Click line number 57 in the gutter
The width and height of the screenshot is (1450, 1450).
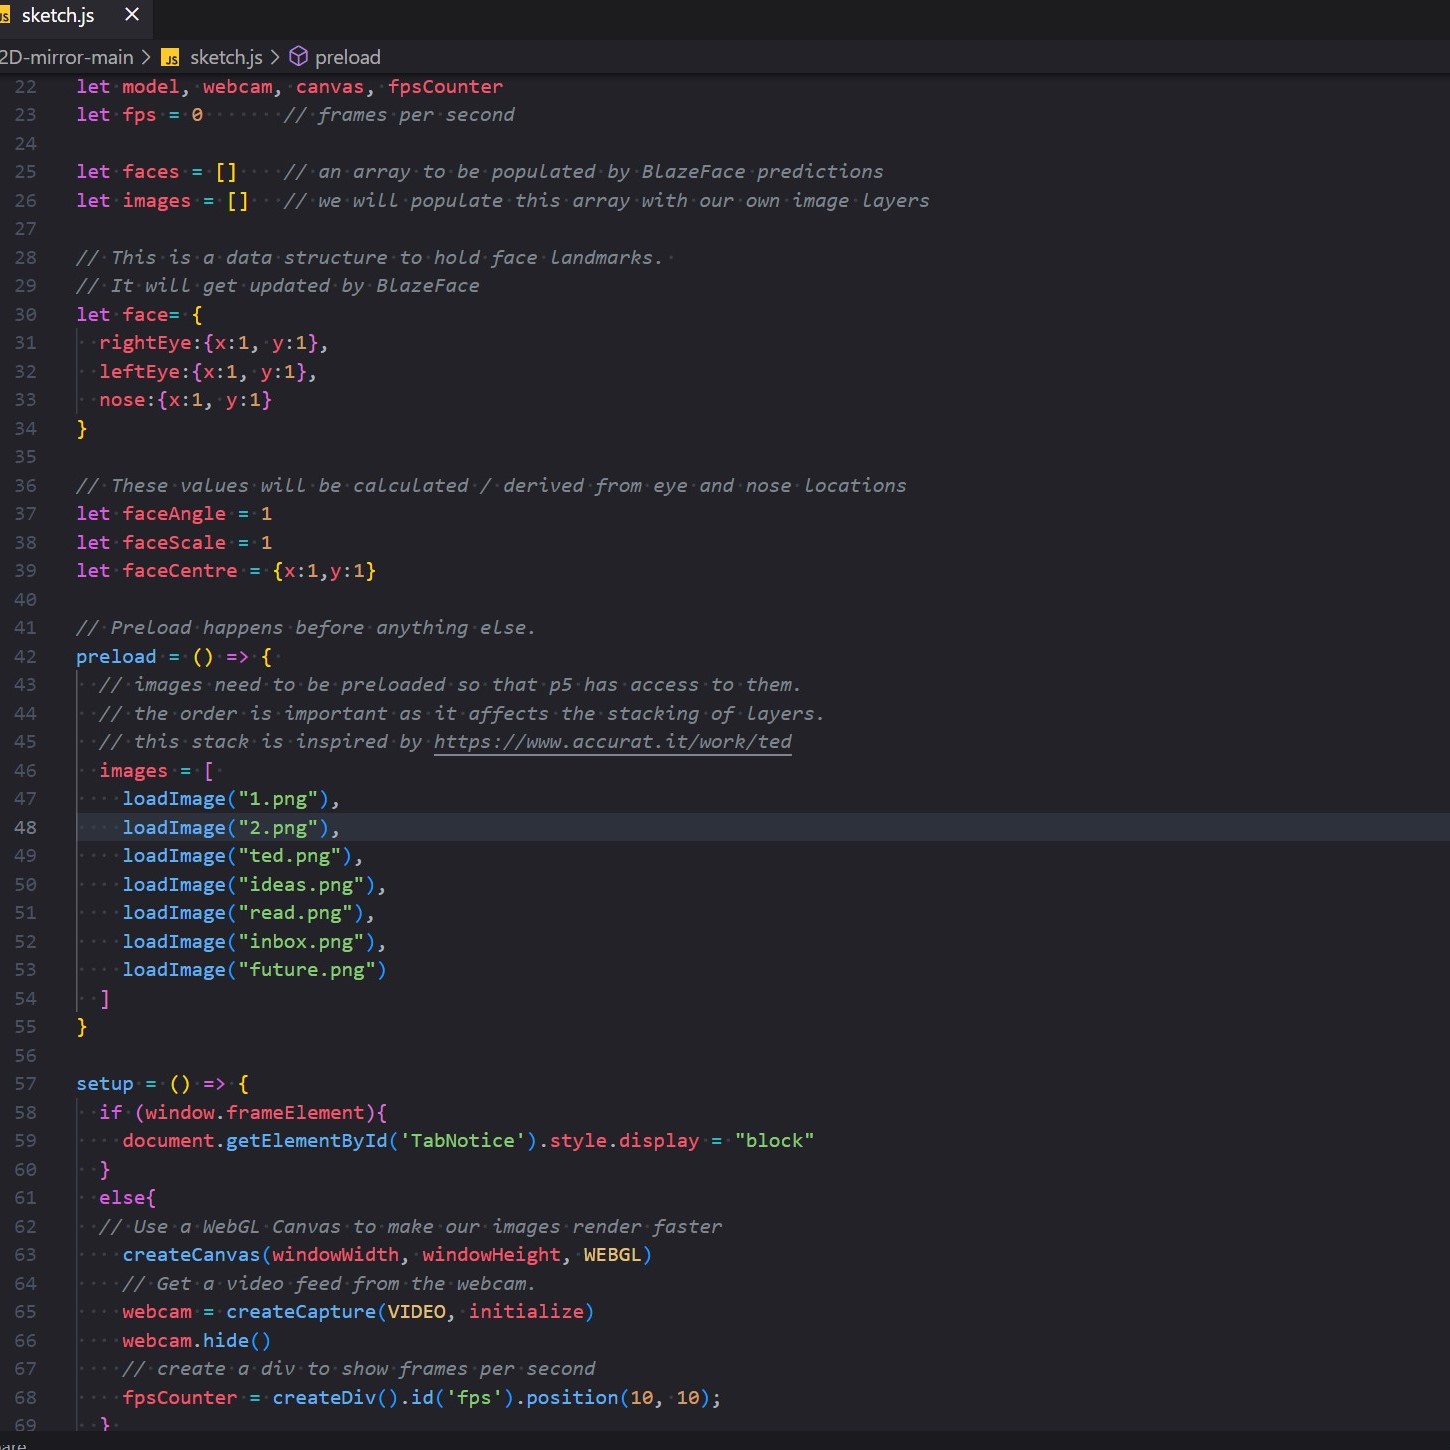pos(25,1084)
